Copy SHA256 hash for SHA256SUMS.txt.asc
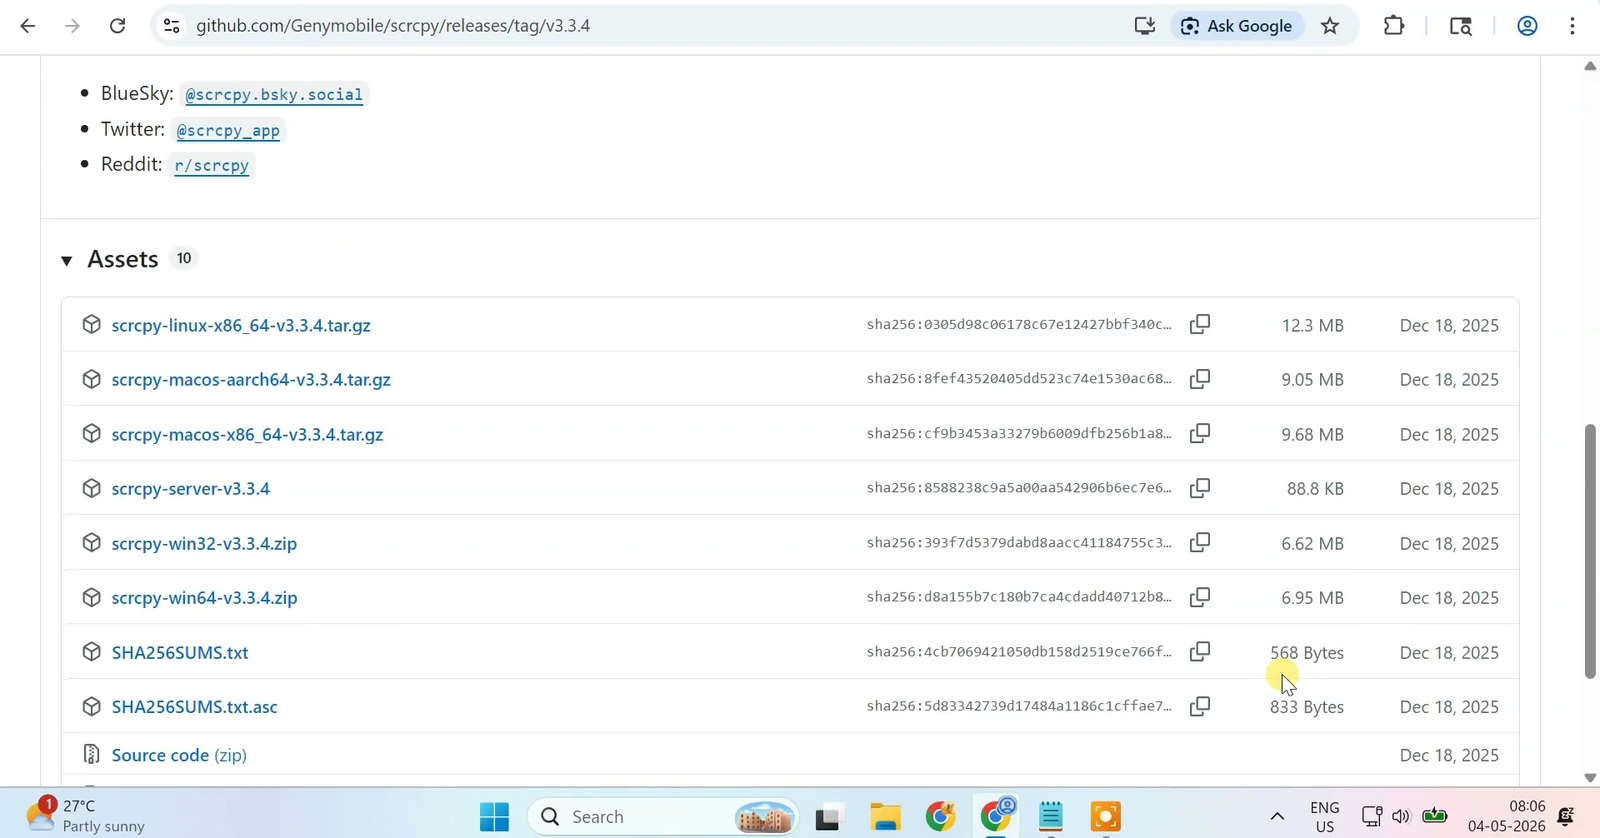This screenshot has width=1600, height=838. click(1200, 706)
